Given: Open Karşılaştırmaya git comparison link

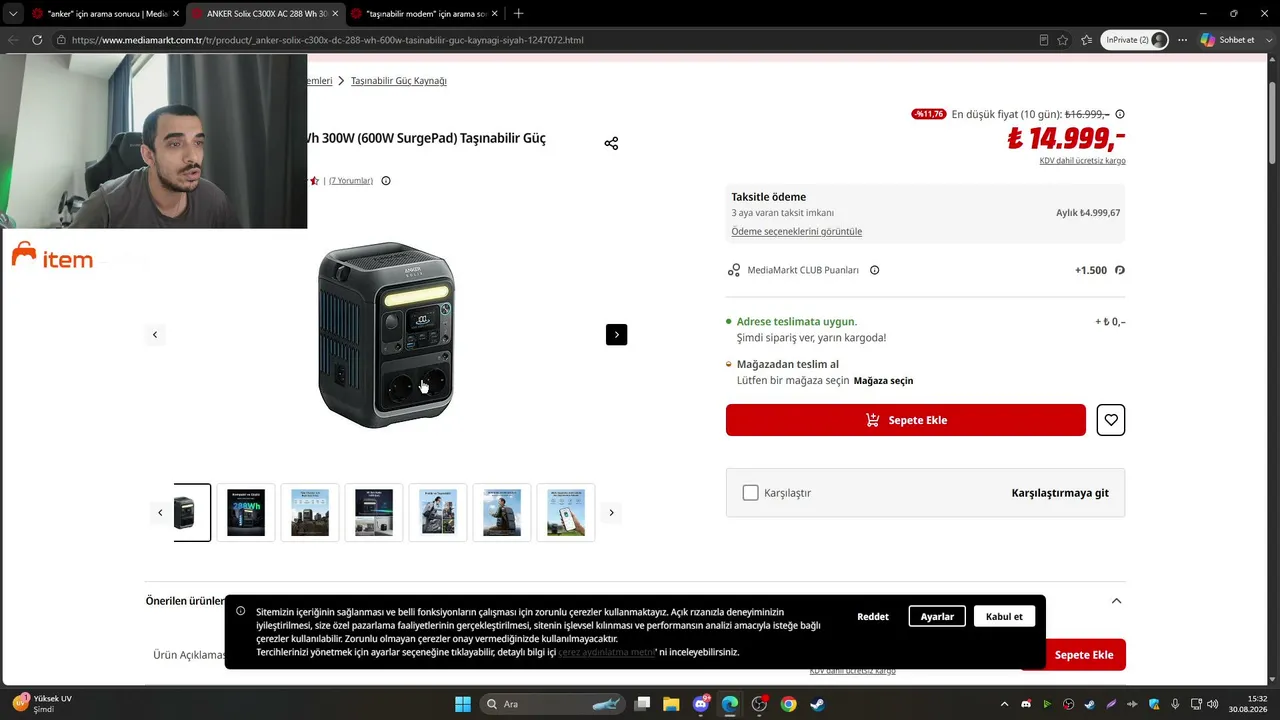Looking at the screenshot, I should point(1060,493).
